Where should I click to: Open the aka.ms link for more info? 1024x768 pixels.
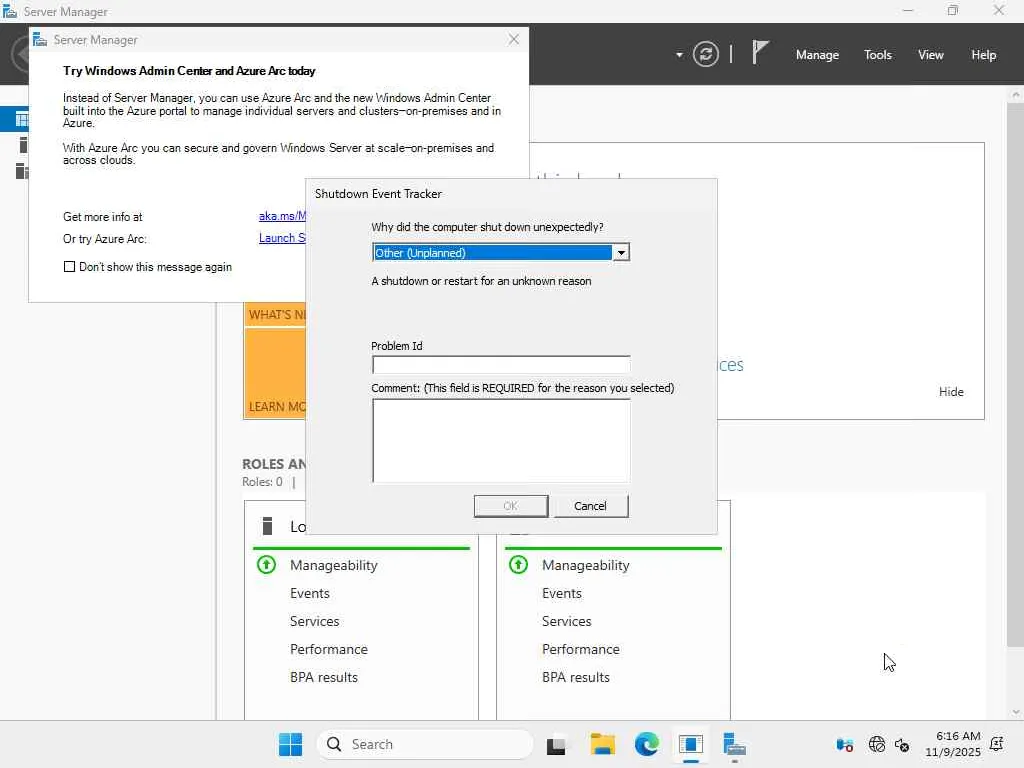pos(282,216)
